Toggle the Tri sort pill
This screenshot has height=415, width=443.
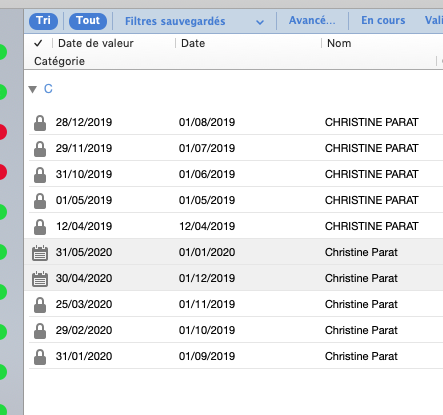(x=43, y=21)
